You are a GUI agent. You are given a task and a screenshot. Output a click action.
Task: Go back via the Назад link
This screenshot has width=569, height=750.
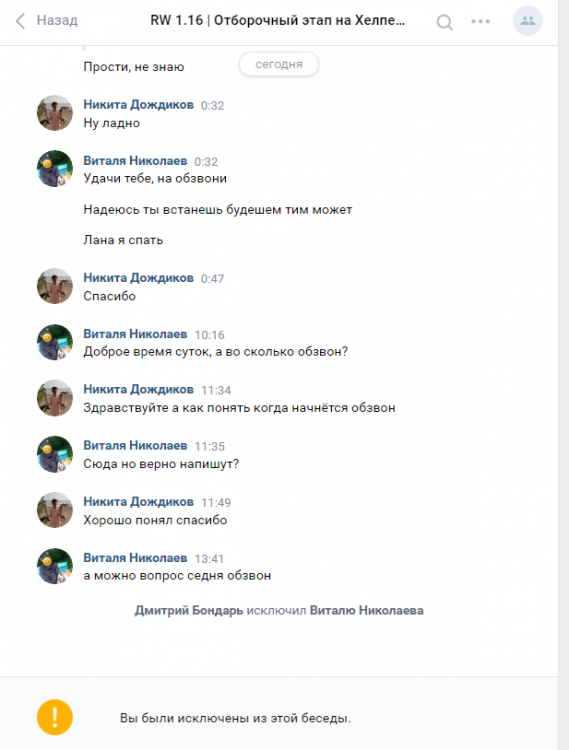(x=57, y=20)
